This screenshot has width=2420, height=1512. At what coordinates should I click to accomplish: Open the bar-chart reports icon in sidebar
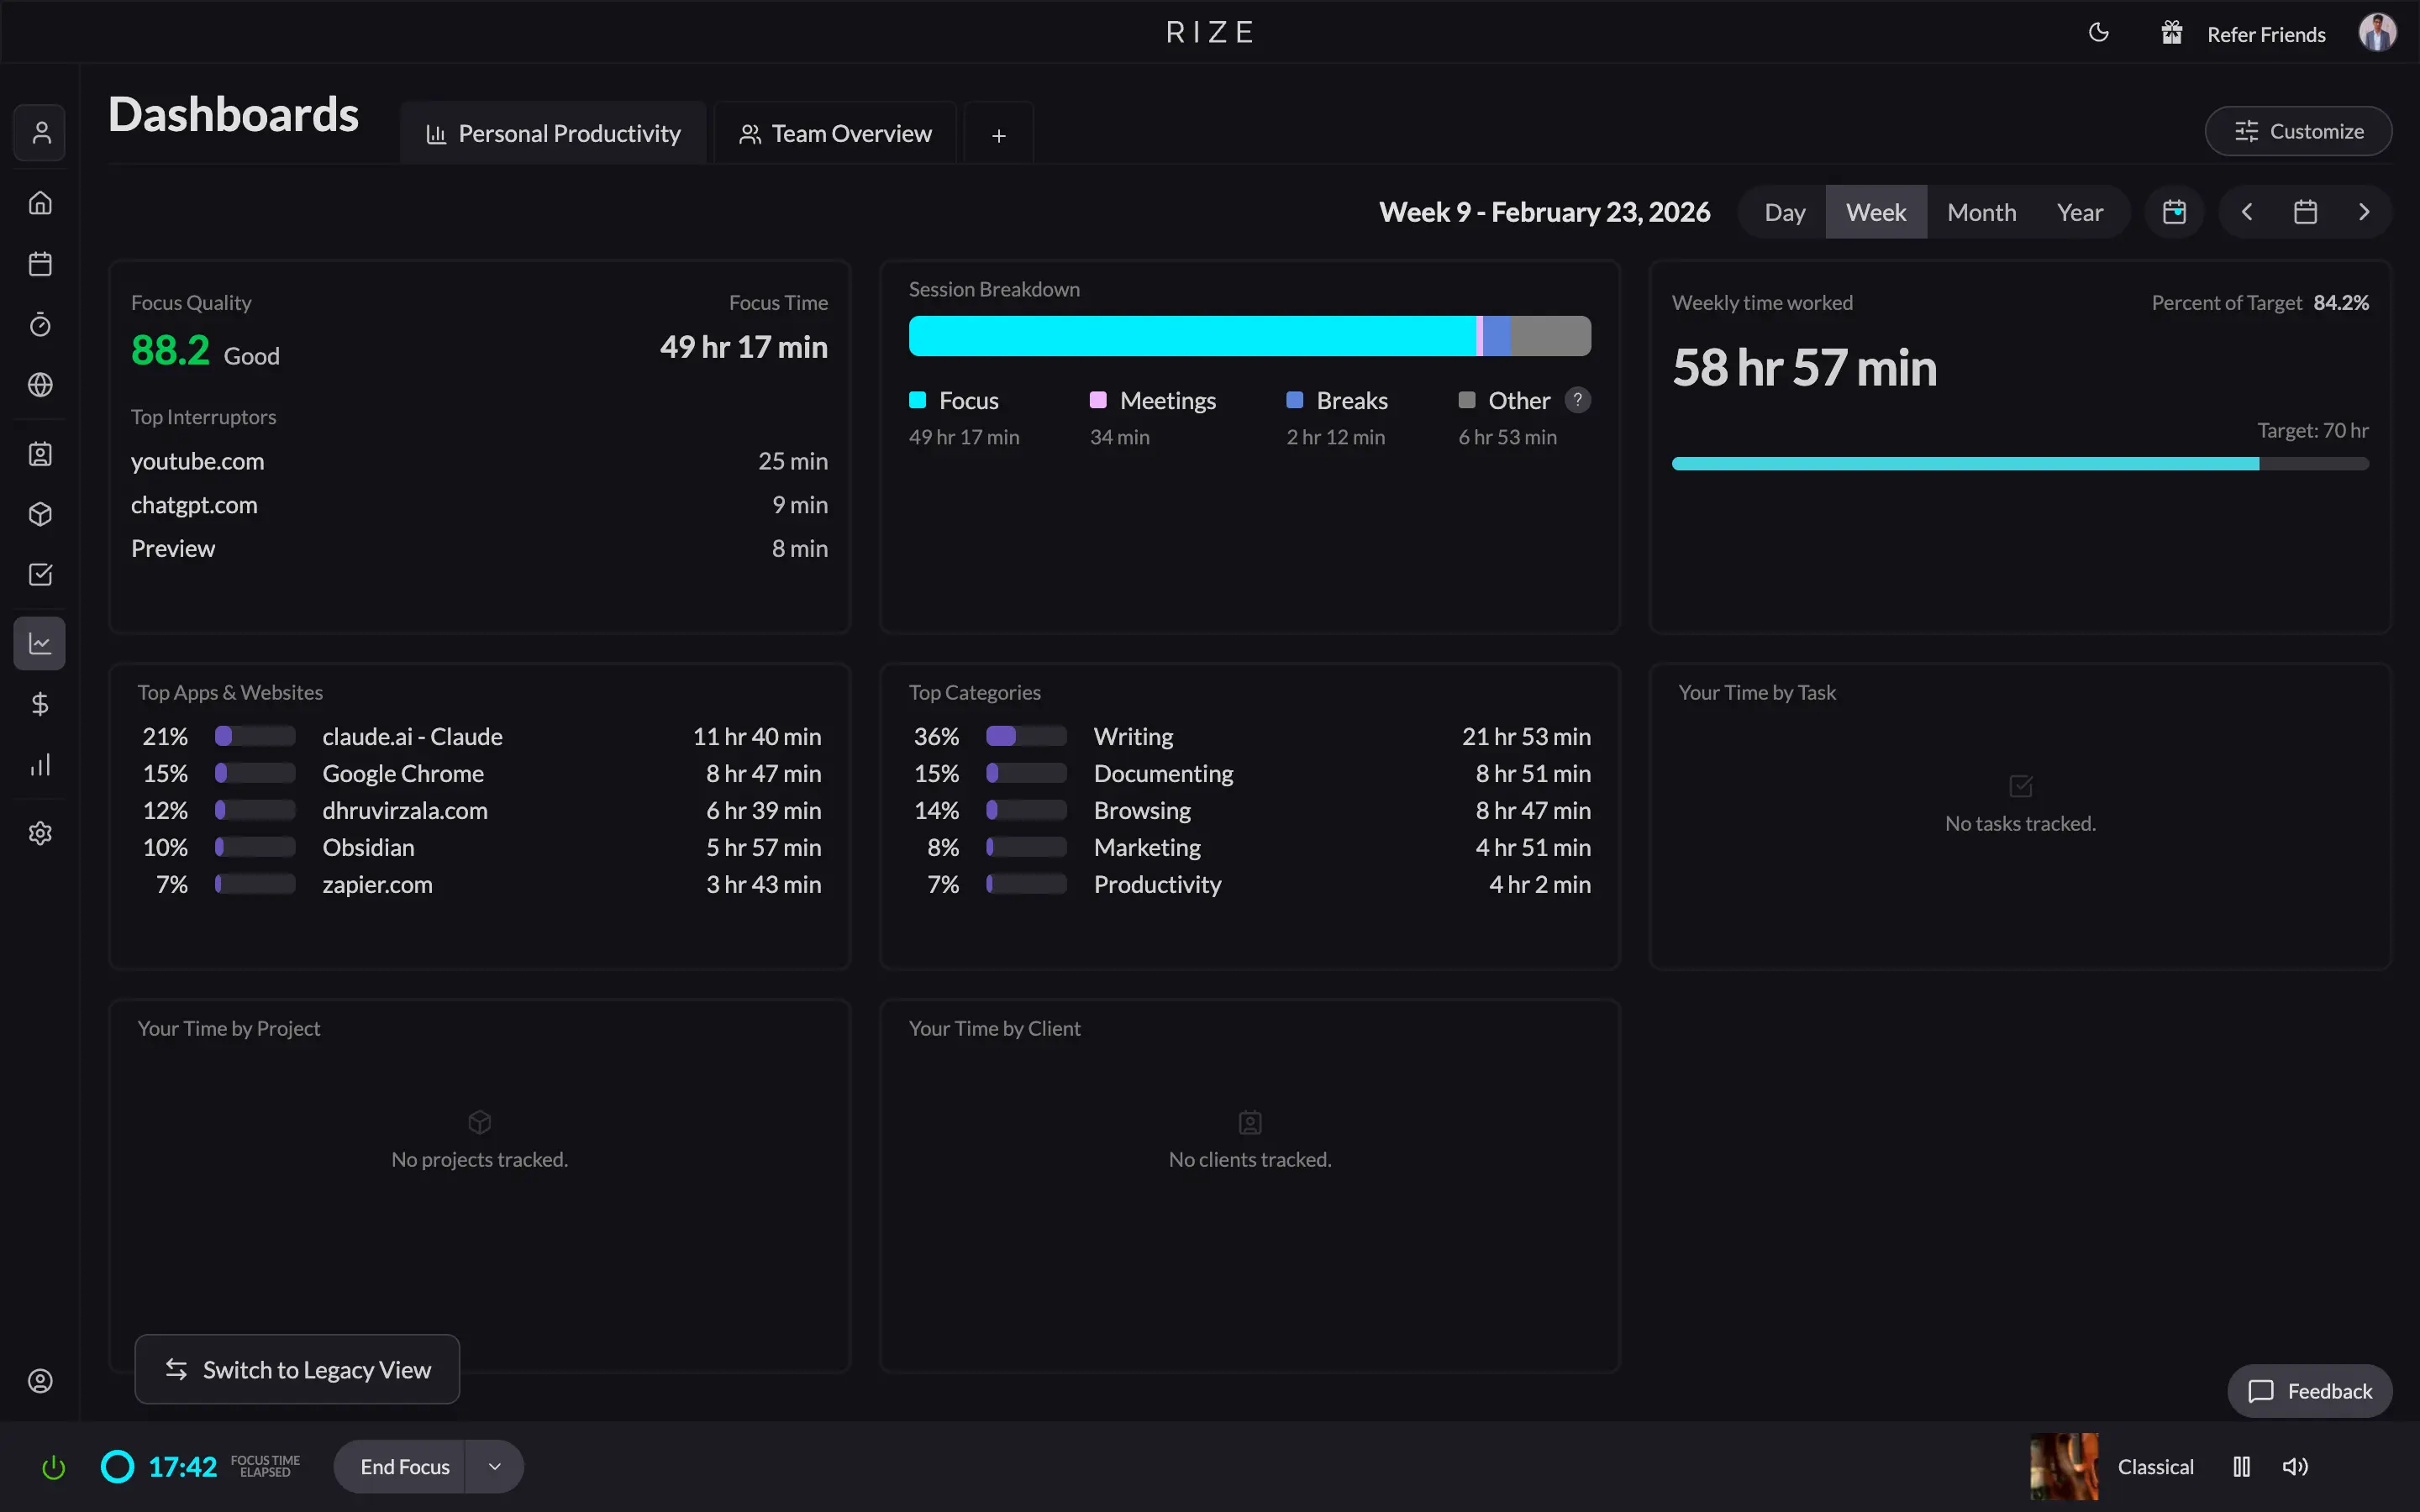40,765
